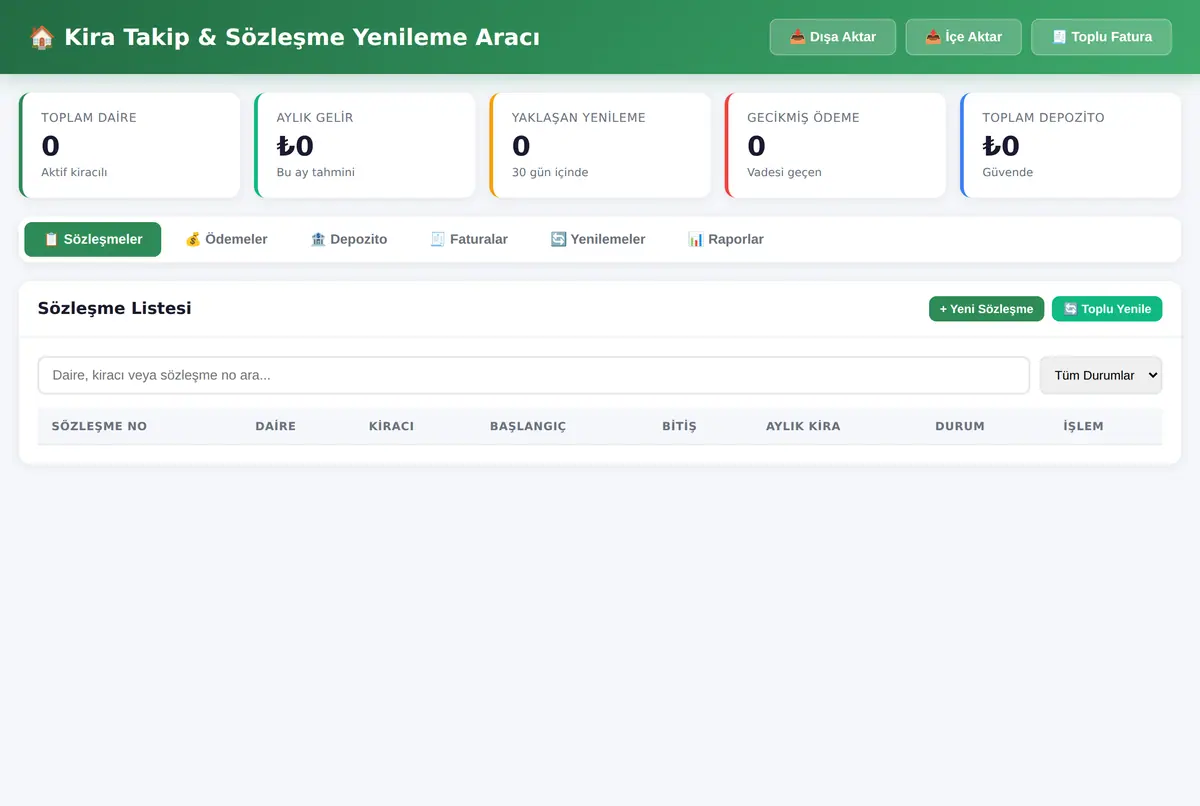Select the Aylık Gelir stat card

click(365, 145)
